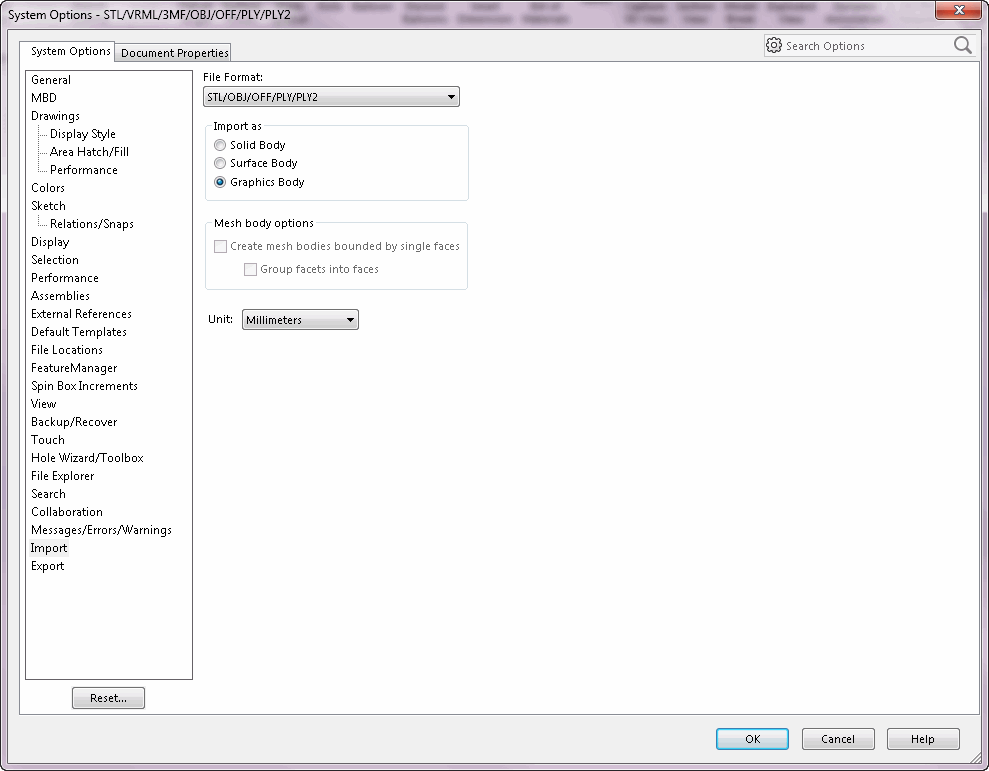Image resolution: width=989 pixels, height=771 pixels.
Task: Click the Reset... button
Action: [108, 698]
